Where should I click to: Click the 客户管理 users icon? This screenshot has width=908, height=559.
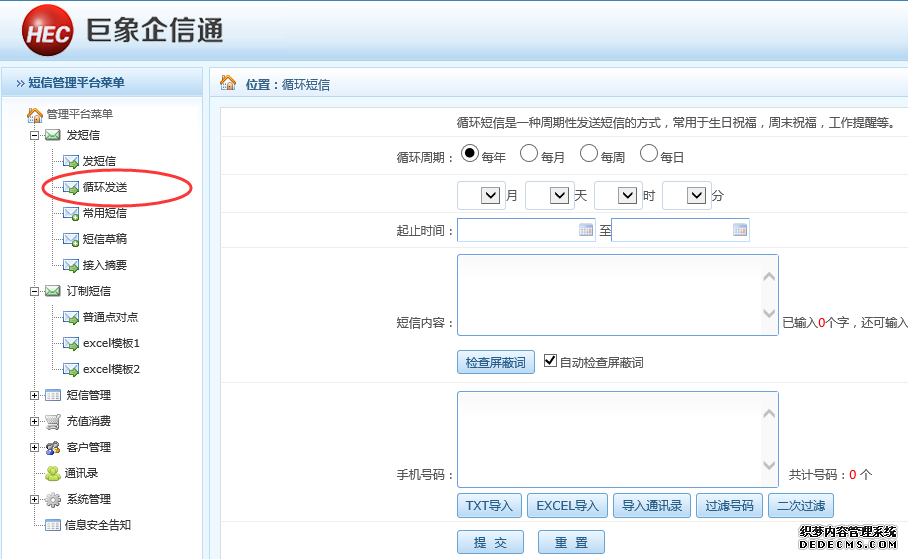pyautogui.click(x=52, y=447)
